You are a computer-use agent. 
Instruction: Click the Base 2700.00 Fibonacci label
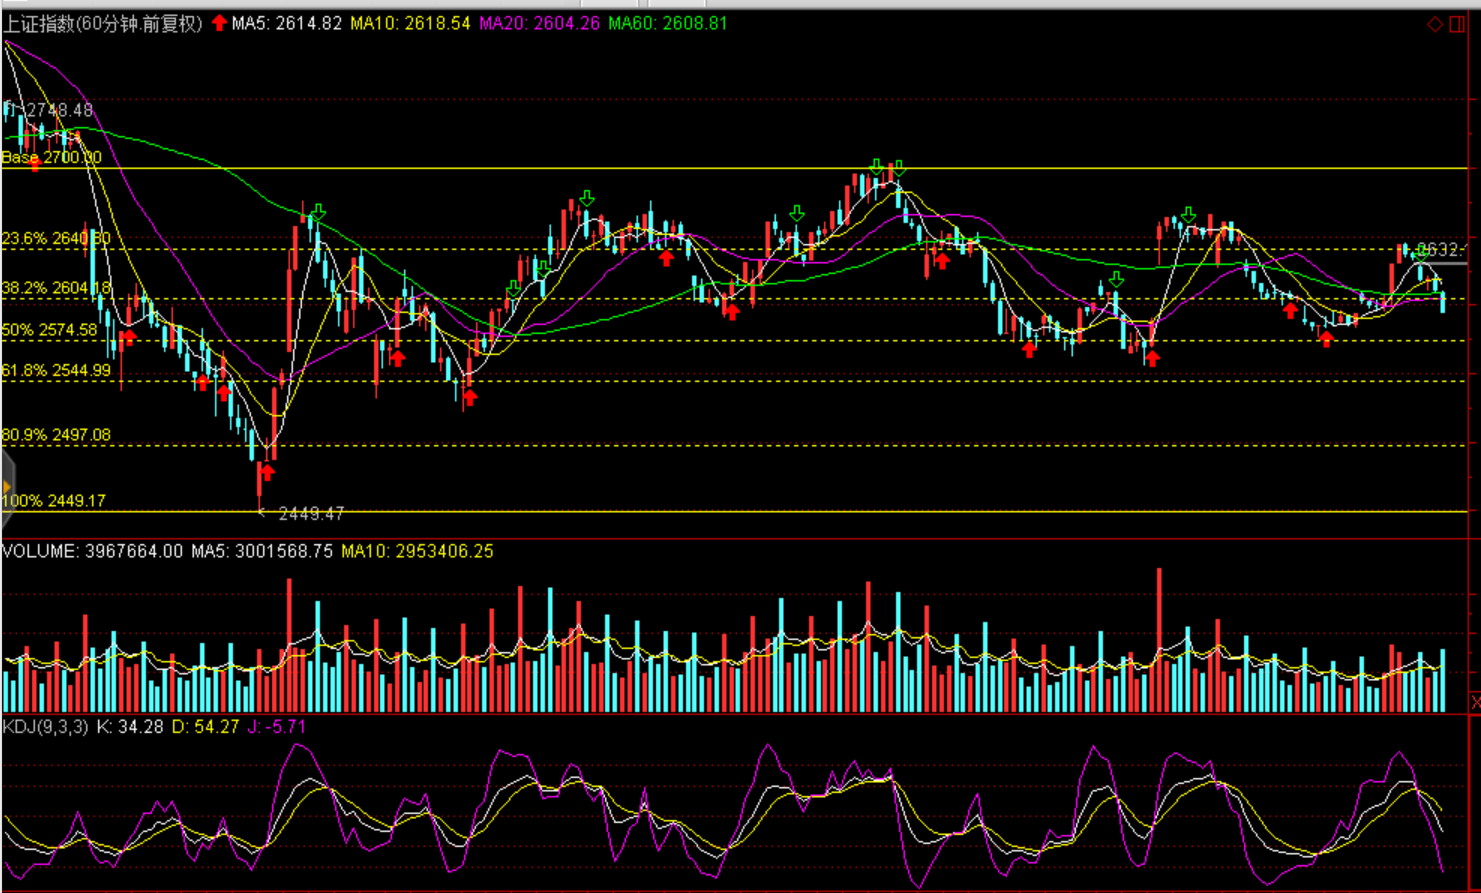pos(51,158)
